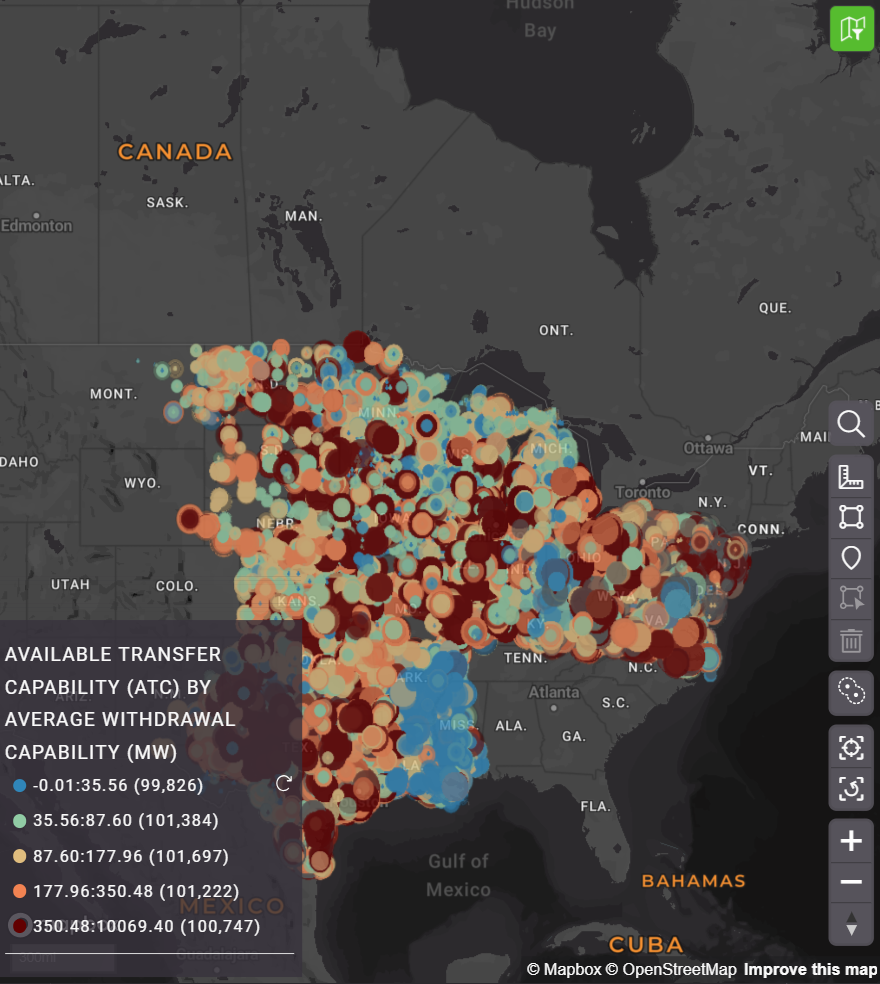Toggle the tan 87.60:177.96 legend class
880x984 pixels.
(19, 856)
